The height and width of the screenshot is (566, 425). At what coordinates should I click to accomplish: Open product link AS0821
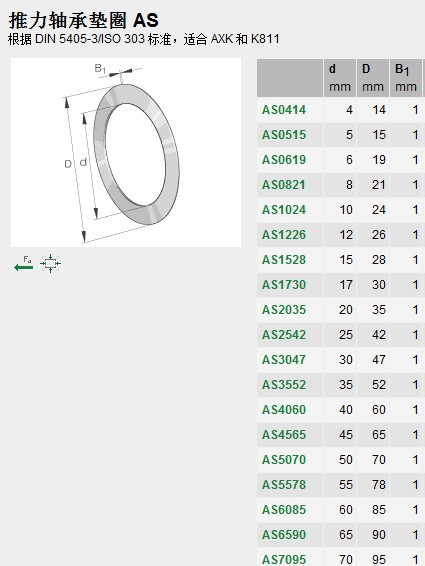coord(284,185)
